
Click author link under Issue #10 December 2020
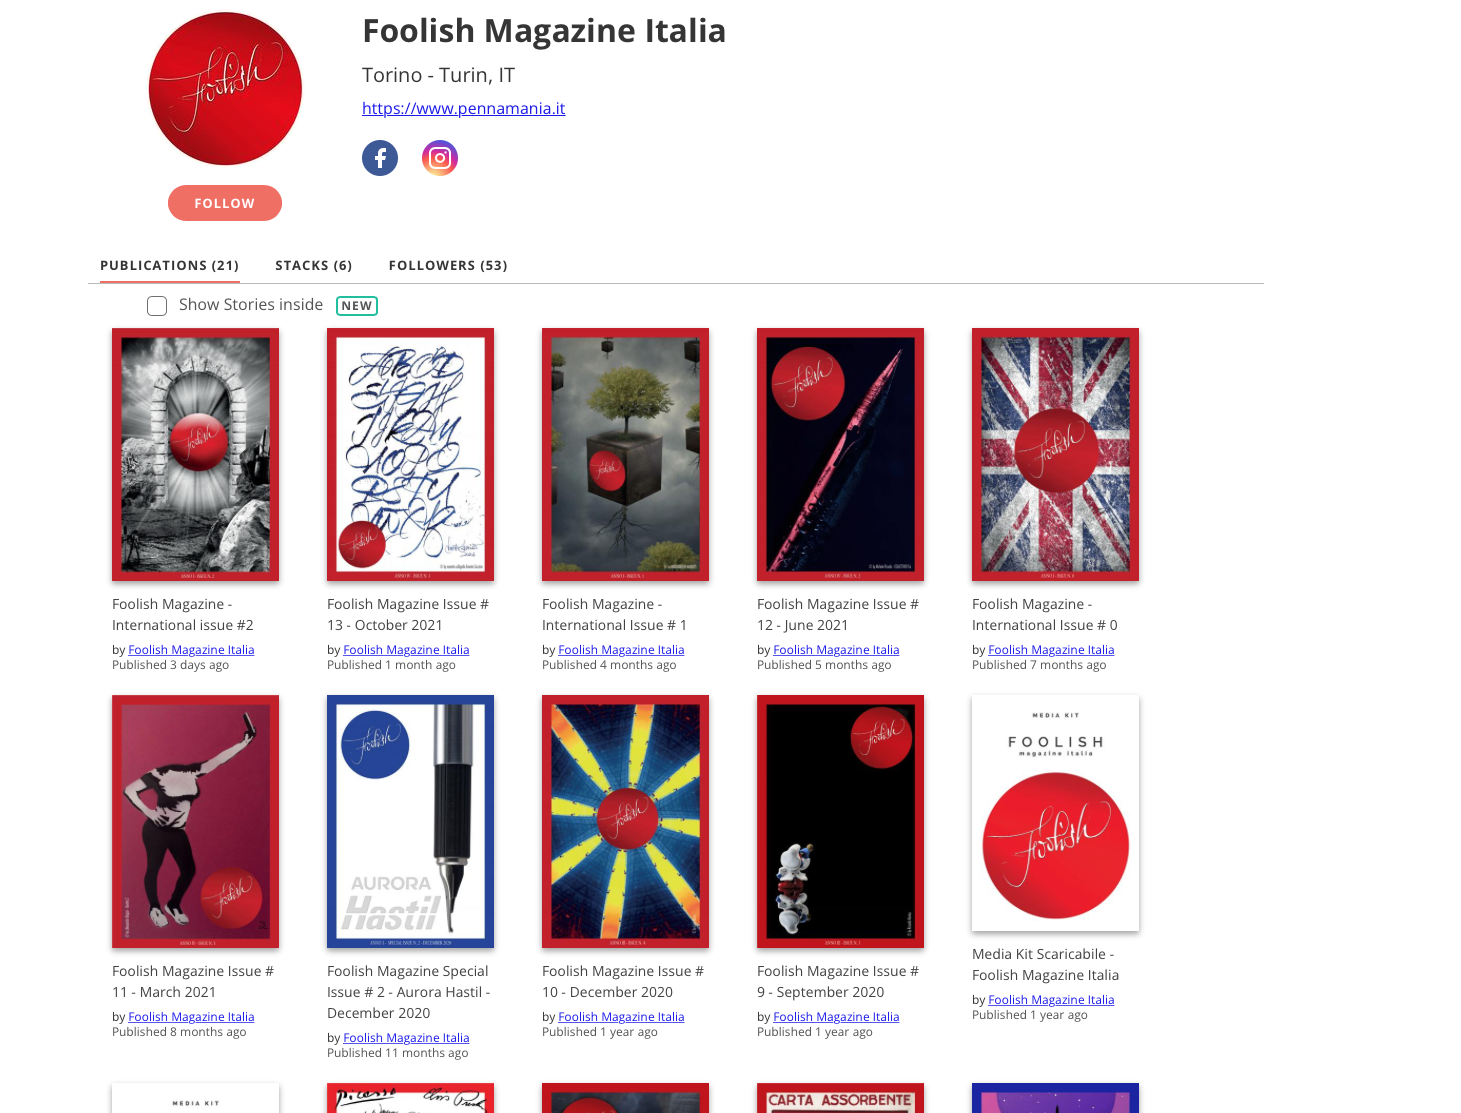pos(621,1017)
